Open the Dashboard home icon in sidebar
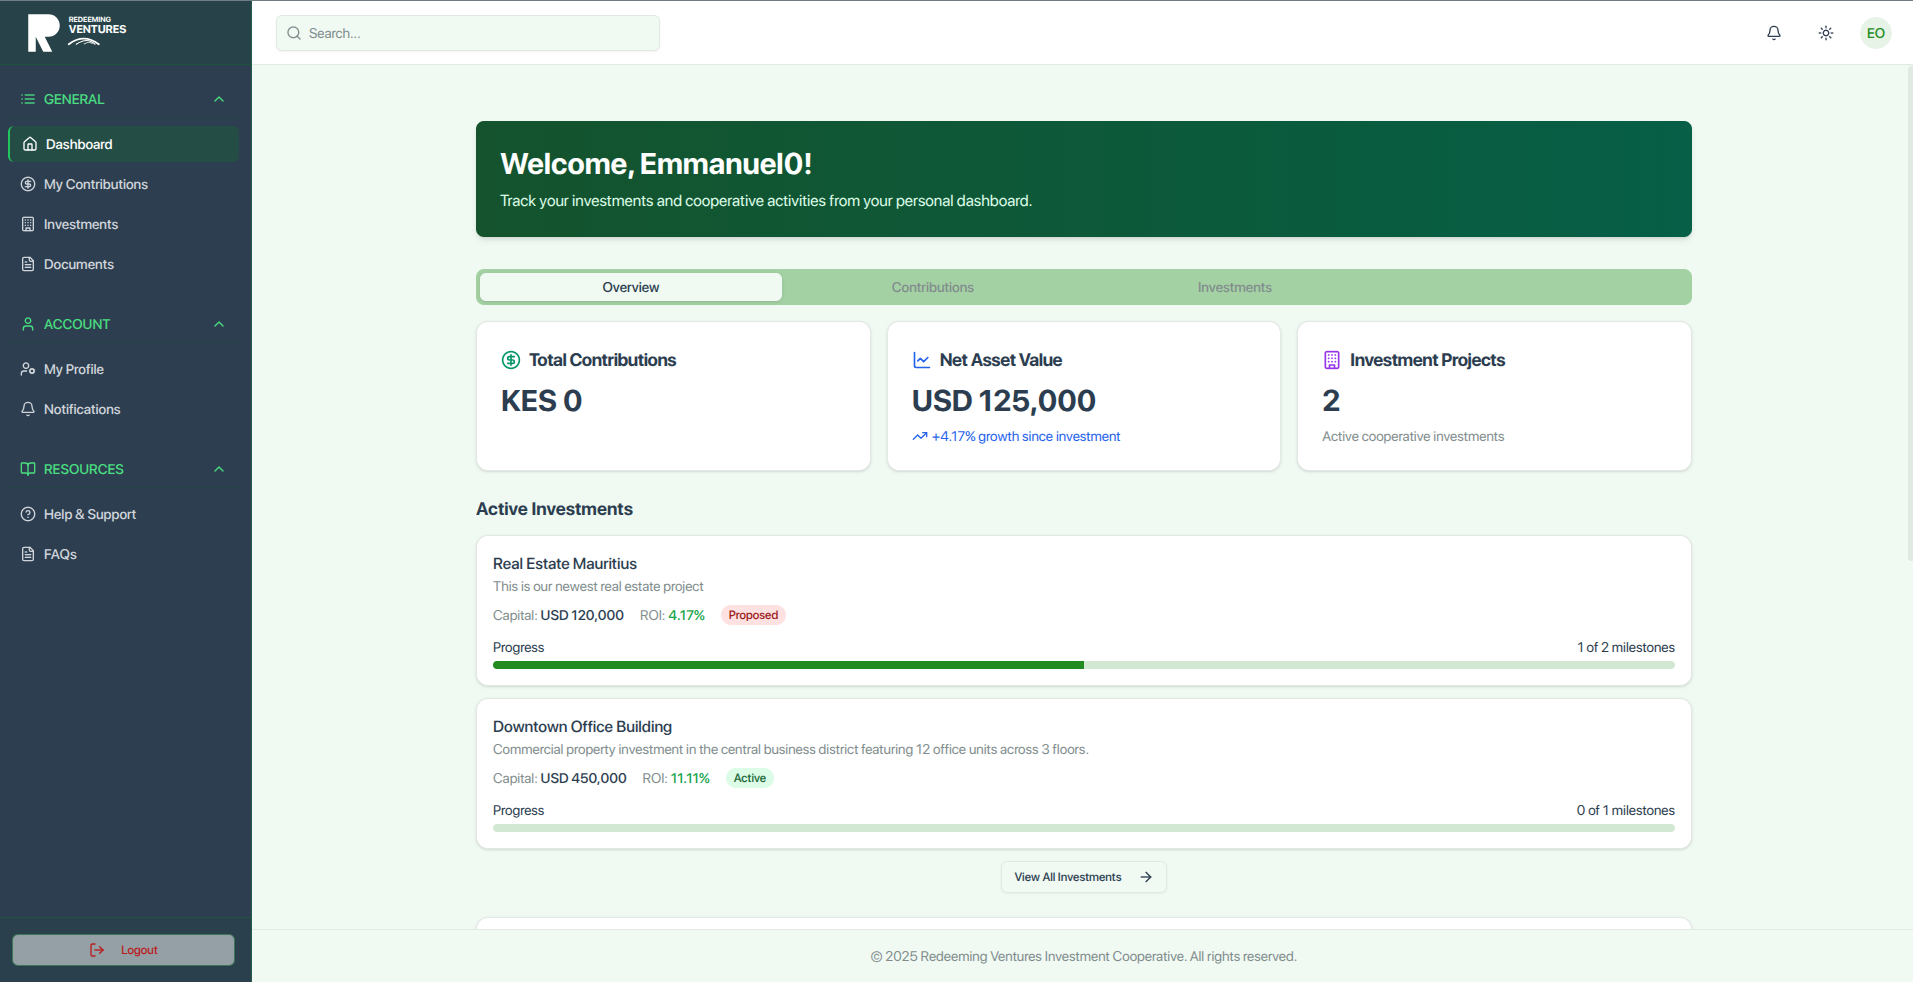The height and width of the screenshot is (982, 1913). pos(28,144)
